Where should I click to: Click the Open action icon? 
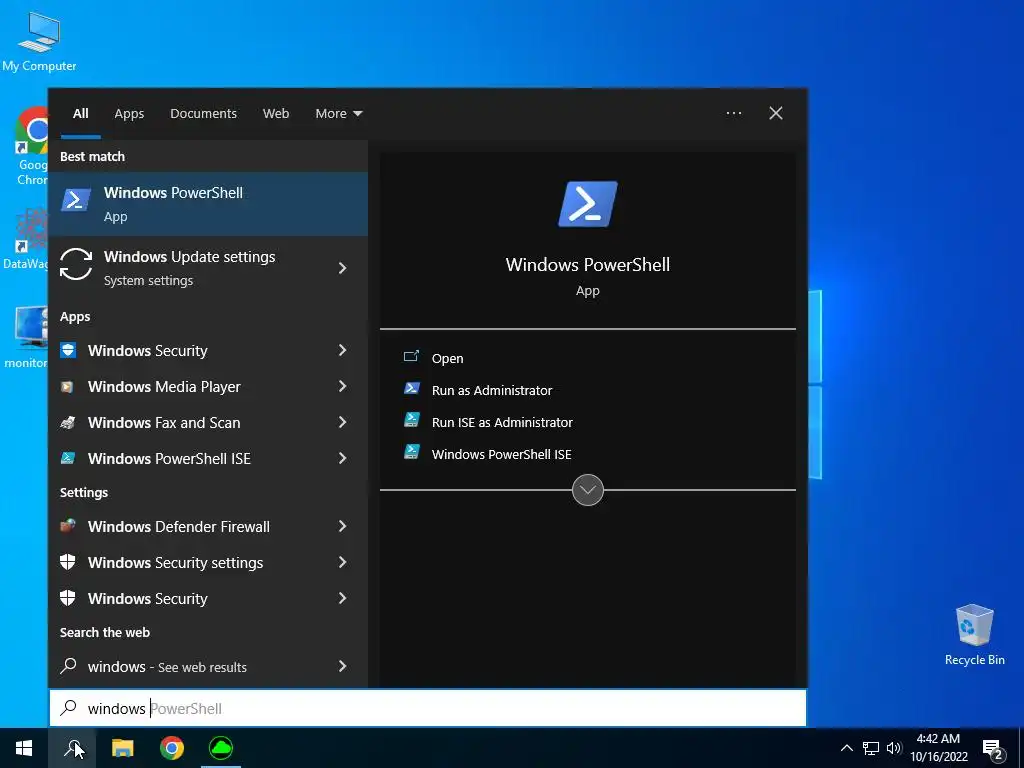[411, 357]
